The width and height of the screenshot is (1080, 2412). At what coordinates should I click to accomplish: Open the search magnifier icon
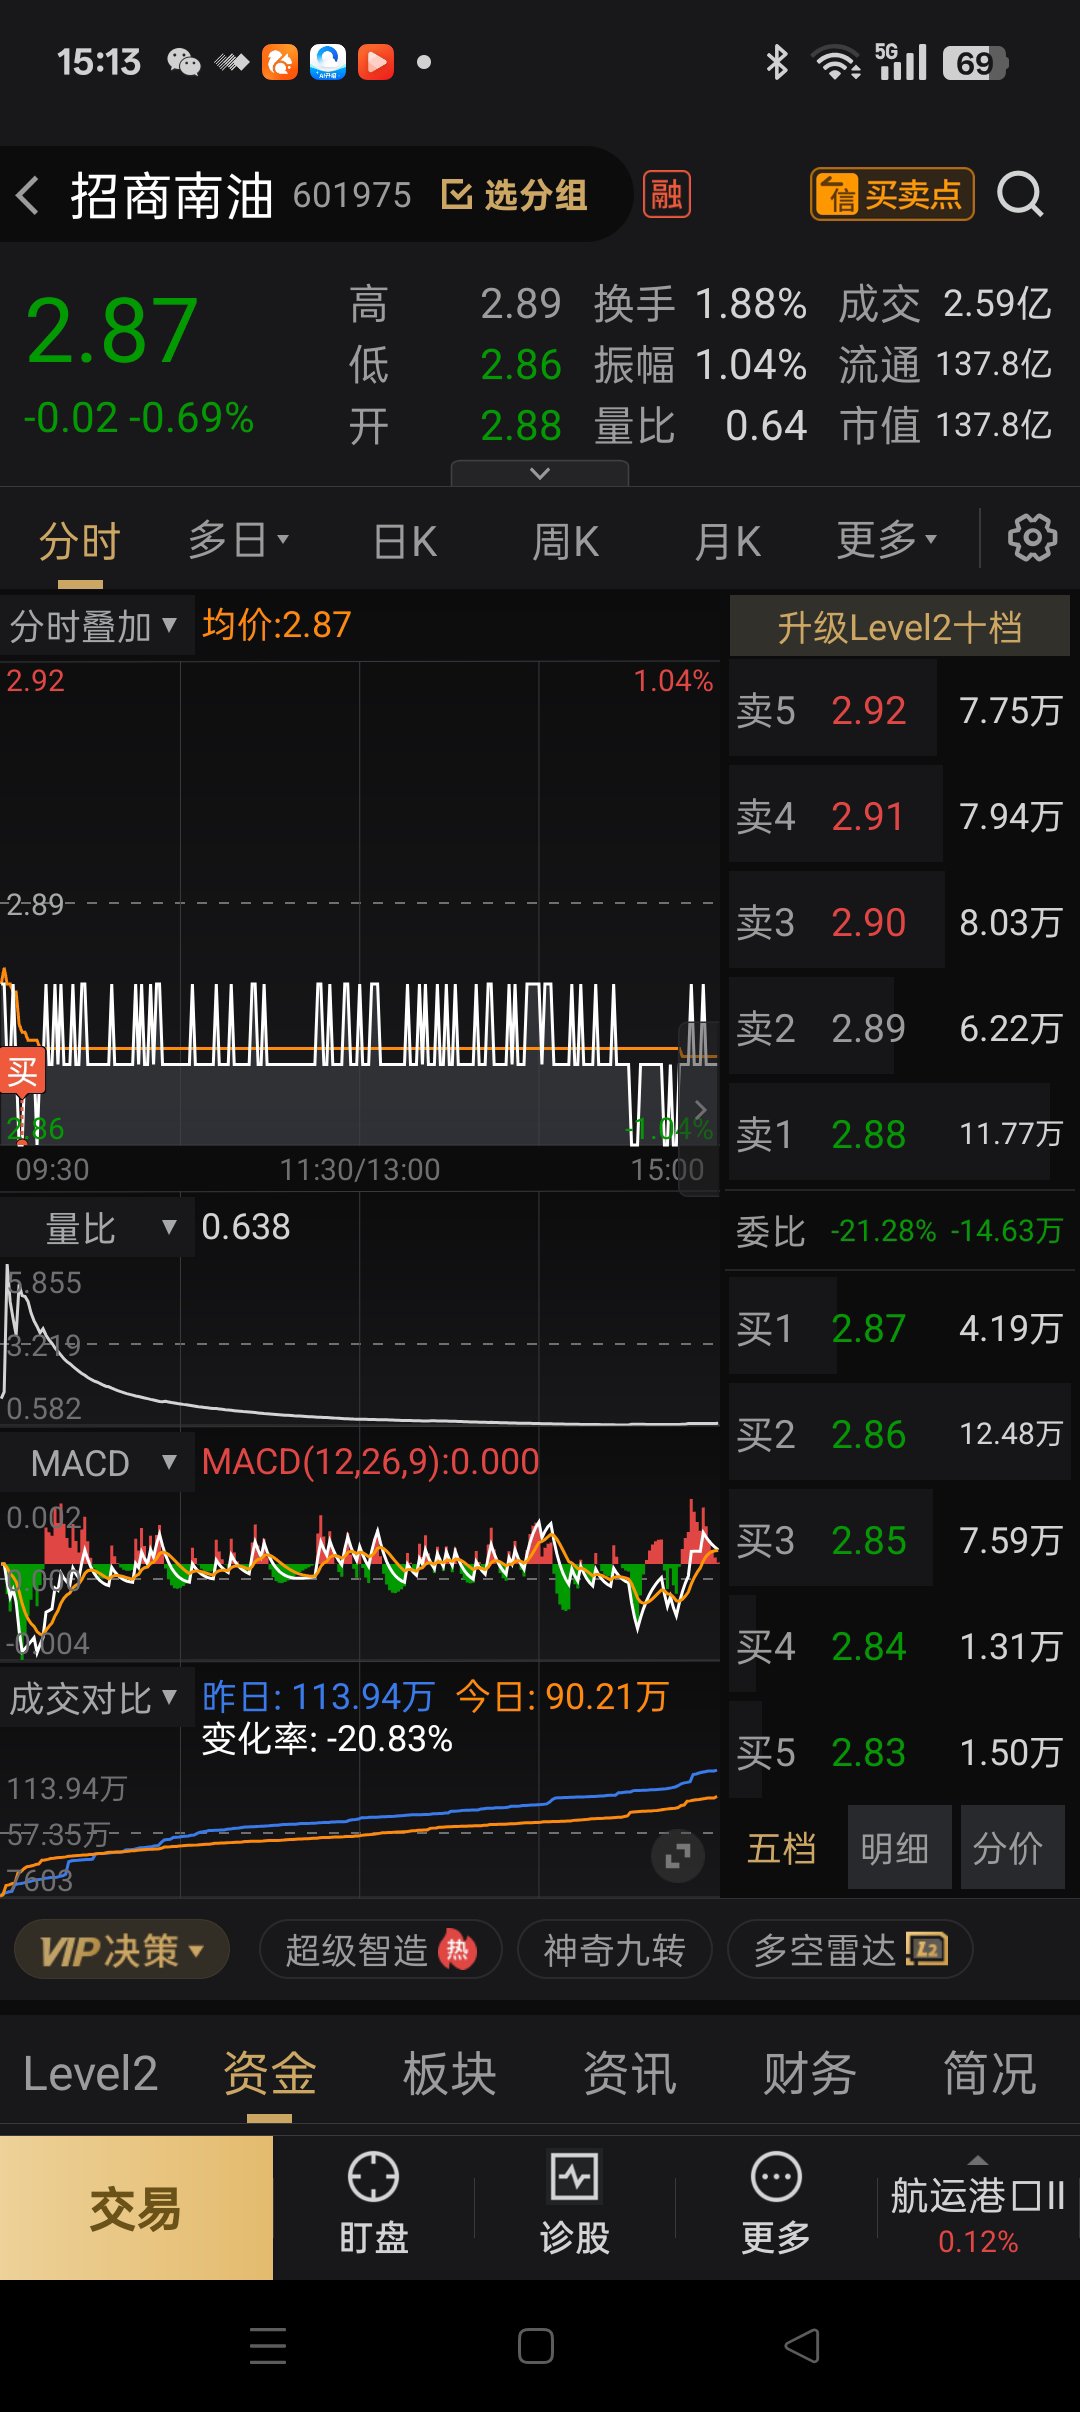[1020, 194]
